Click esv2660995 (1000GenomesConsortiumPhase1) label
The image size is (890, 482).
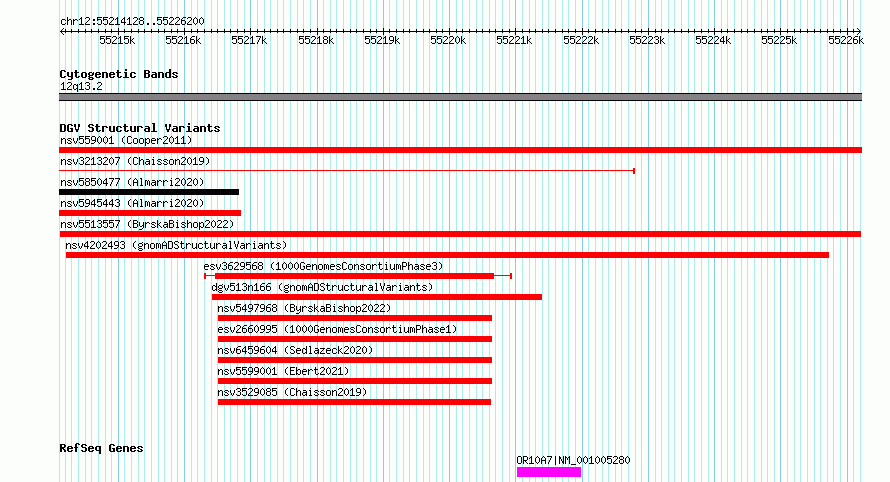(x=337, y=329)
